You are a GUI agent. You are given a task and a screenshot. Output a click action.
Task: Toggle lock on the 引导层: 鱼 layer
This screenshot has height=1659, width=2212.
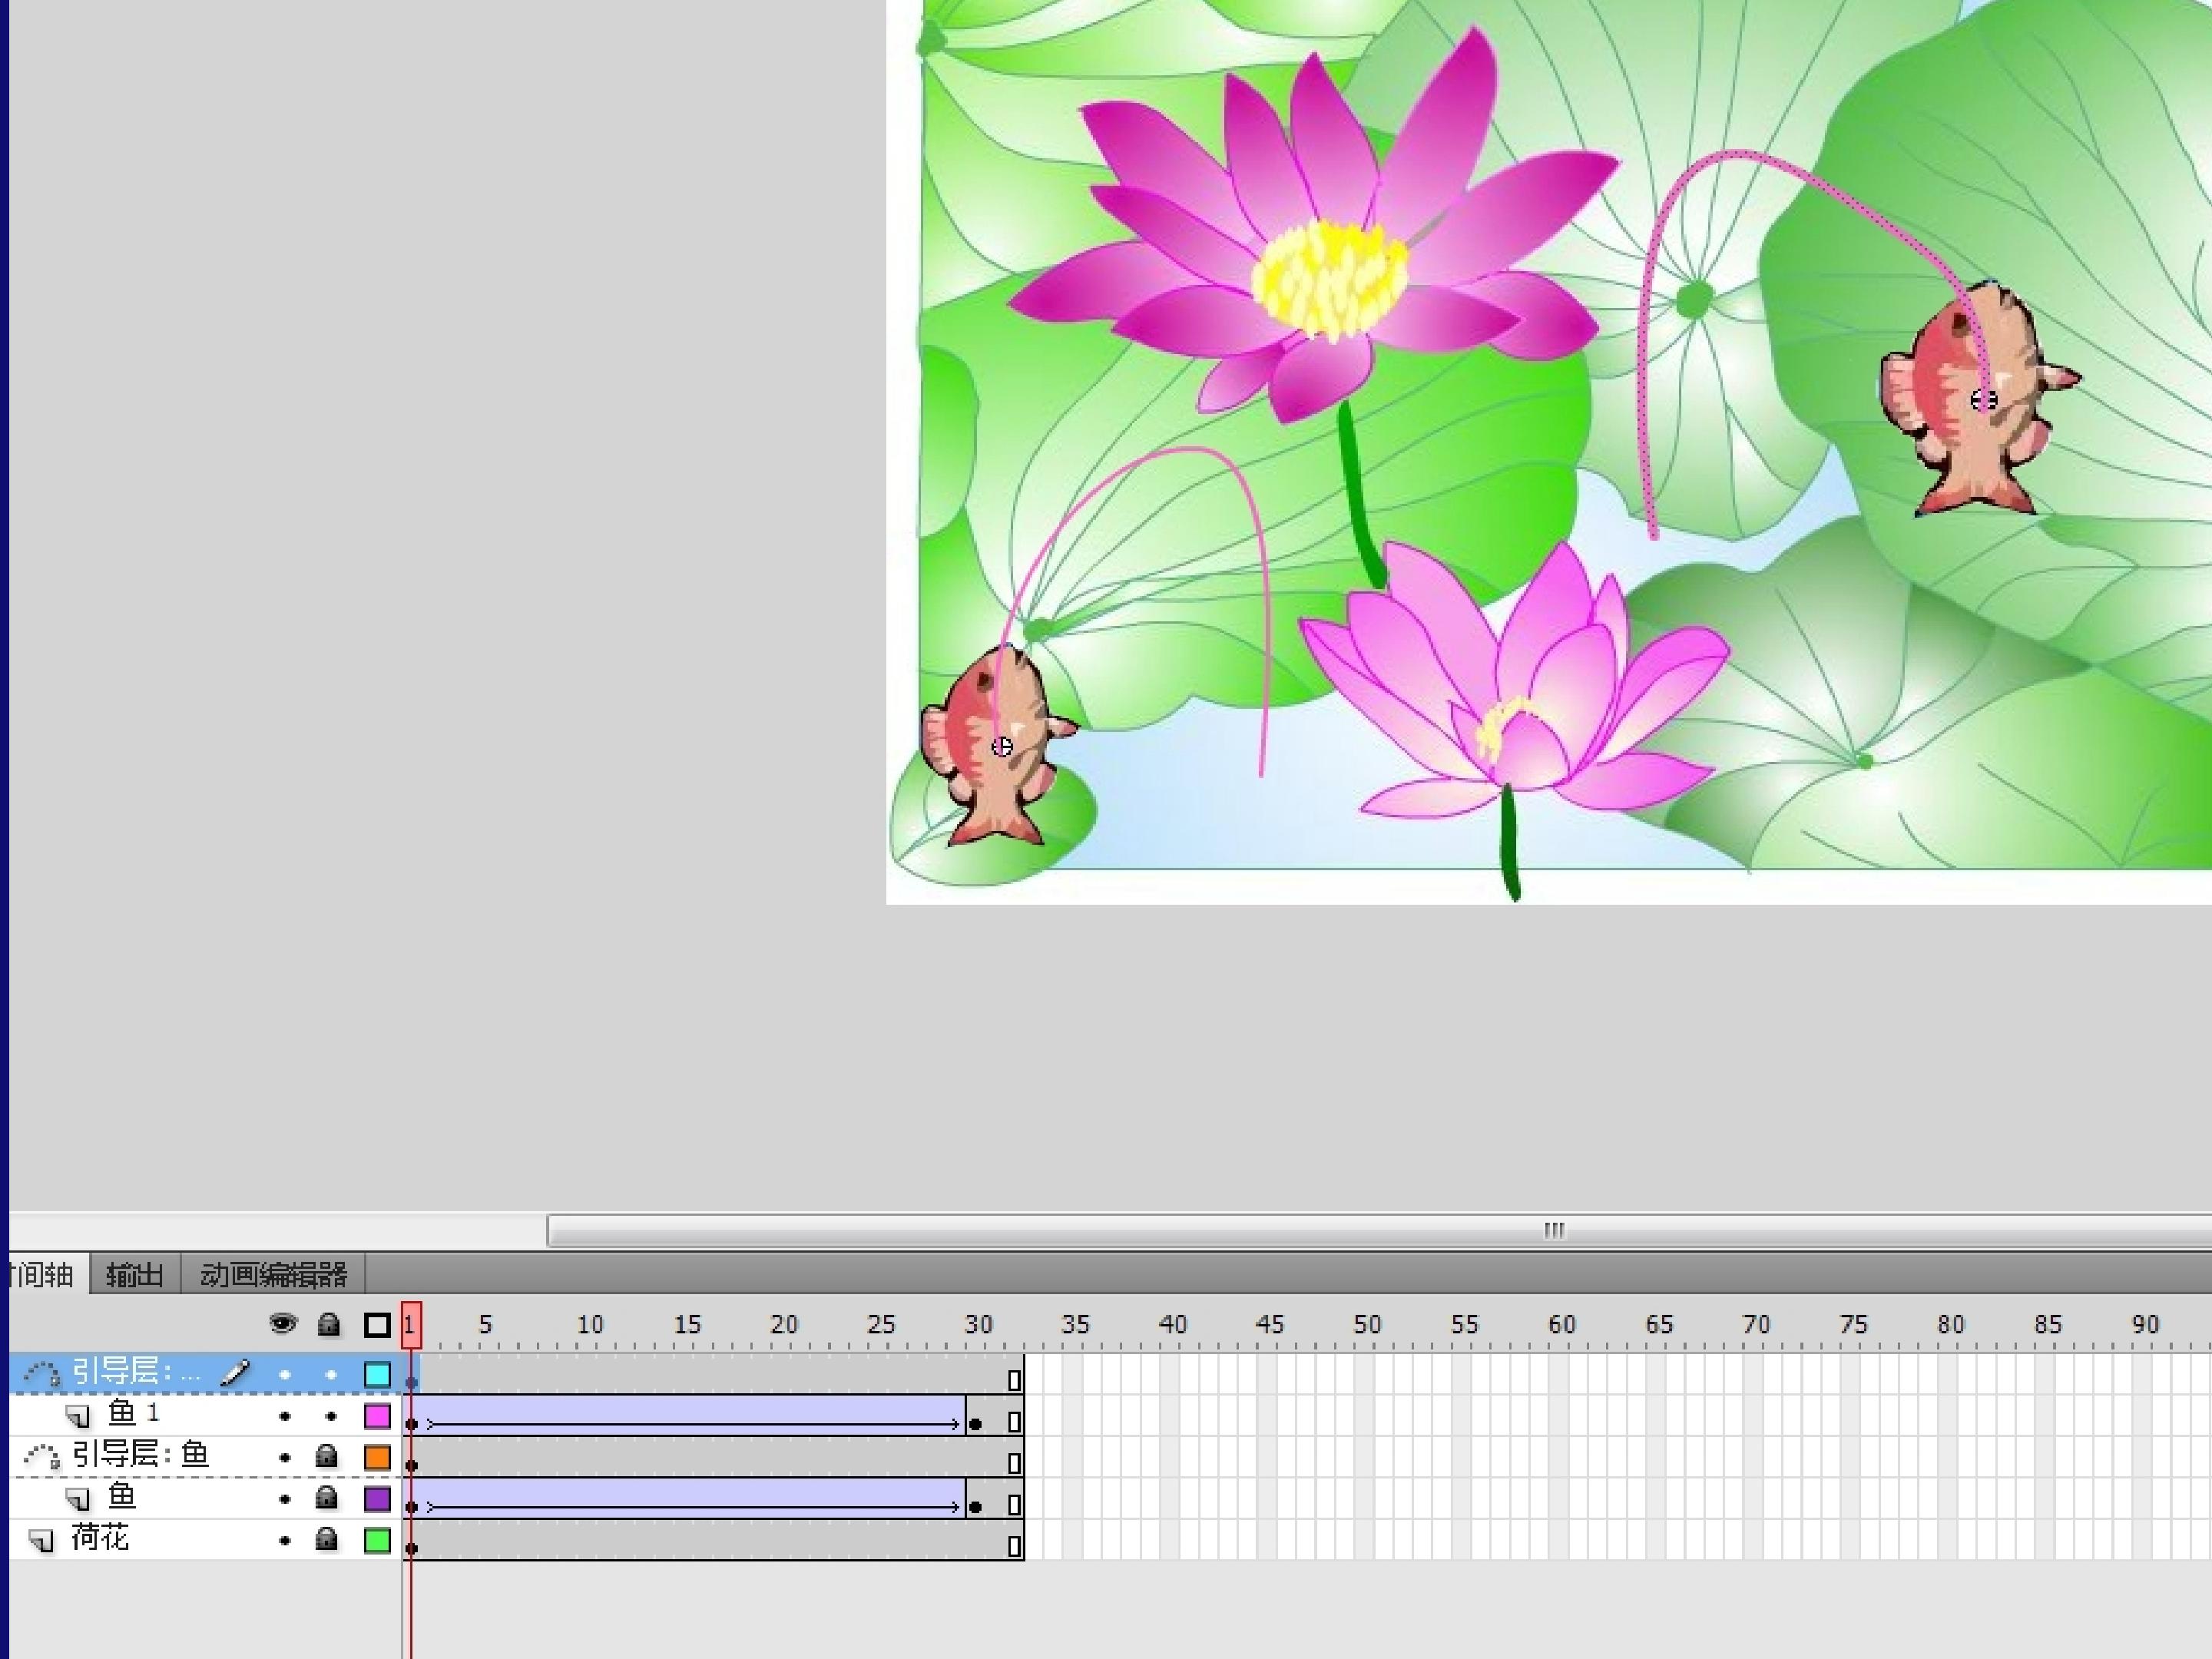pos(326,1456)
